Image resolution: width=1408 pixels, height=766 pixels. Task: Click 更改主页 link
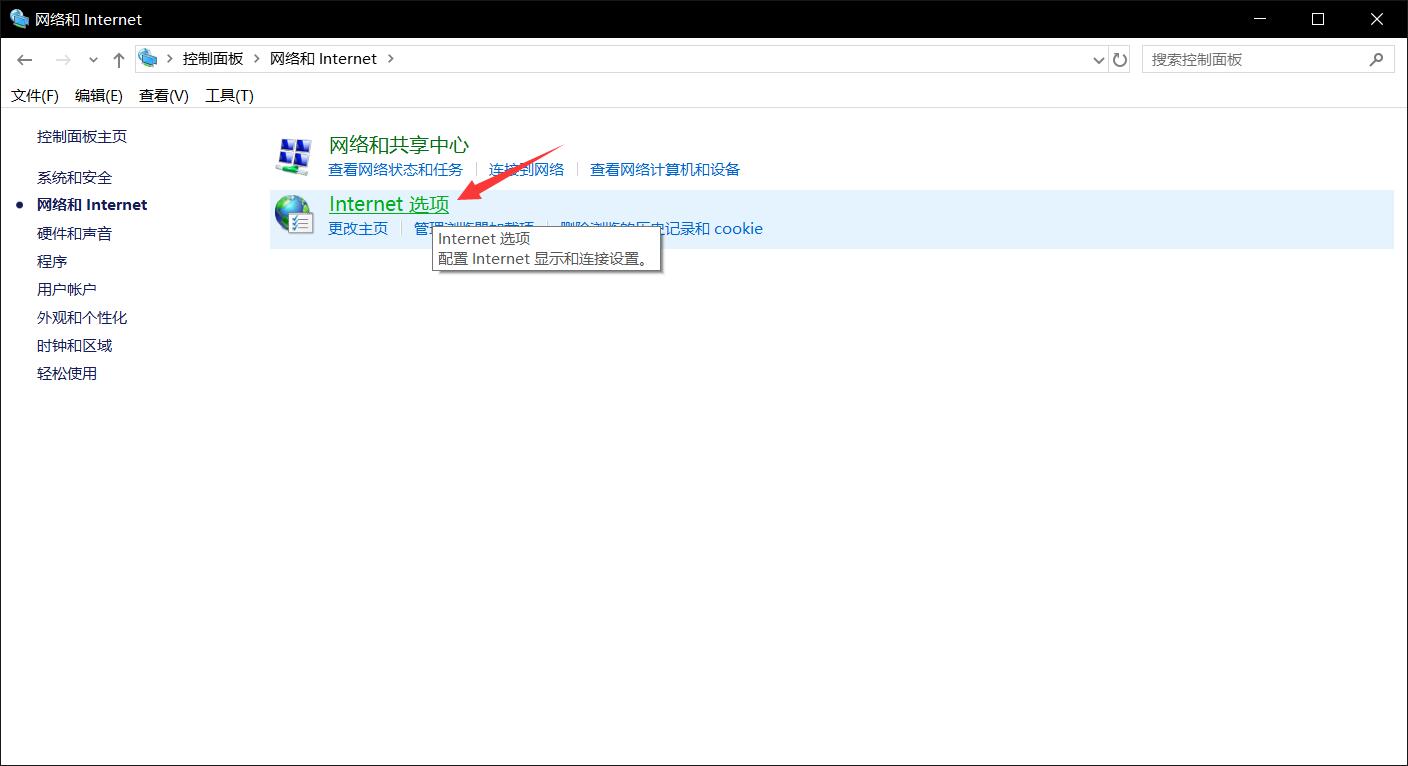358,229
